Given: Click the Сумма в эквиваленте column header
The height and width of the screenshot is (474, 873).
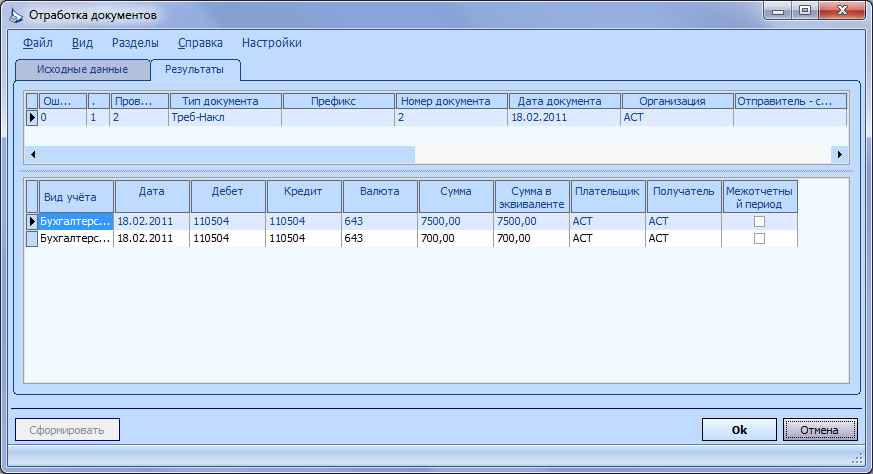Looking at the screenshot, I should 532,197.
